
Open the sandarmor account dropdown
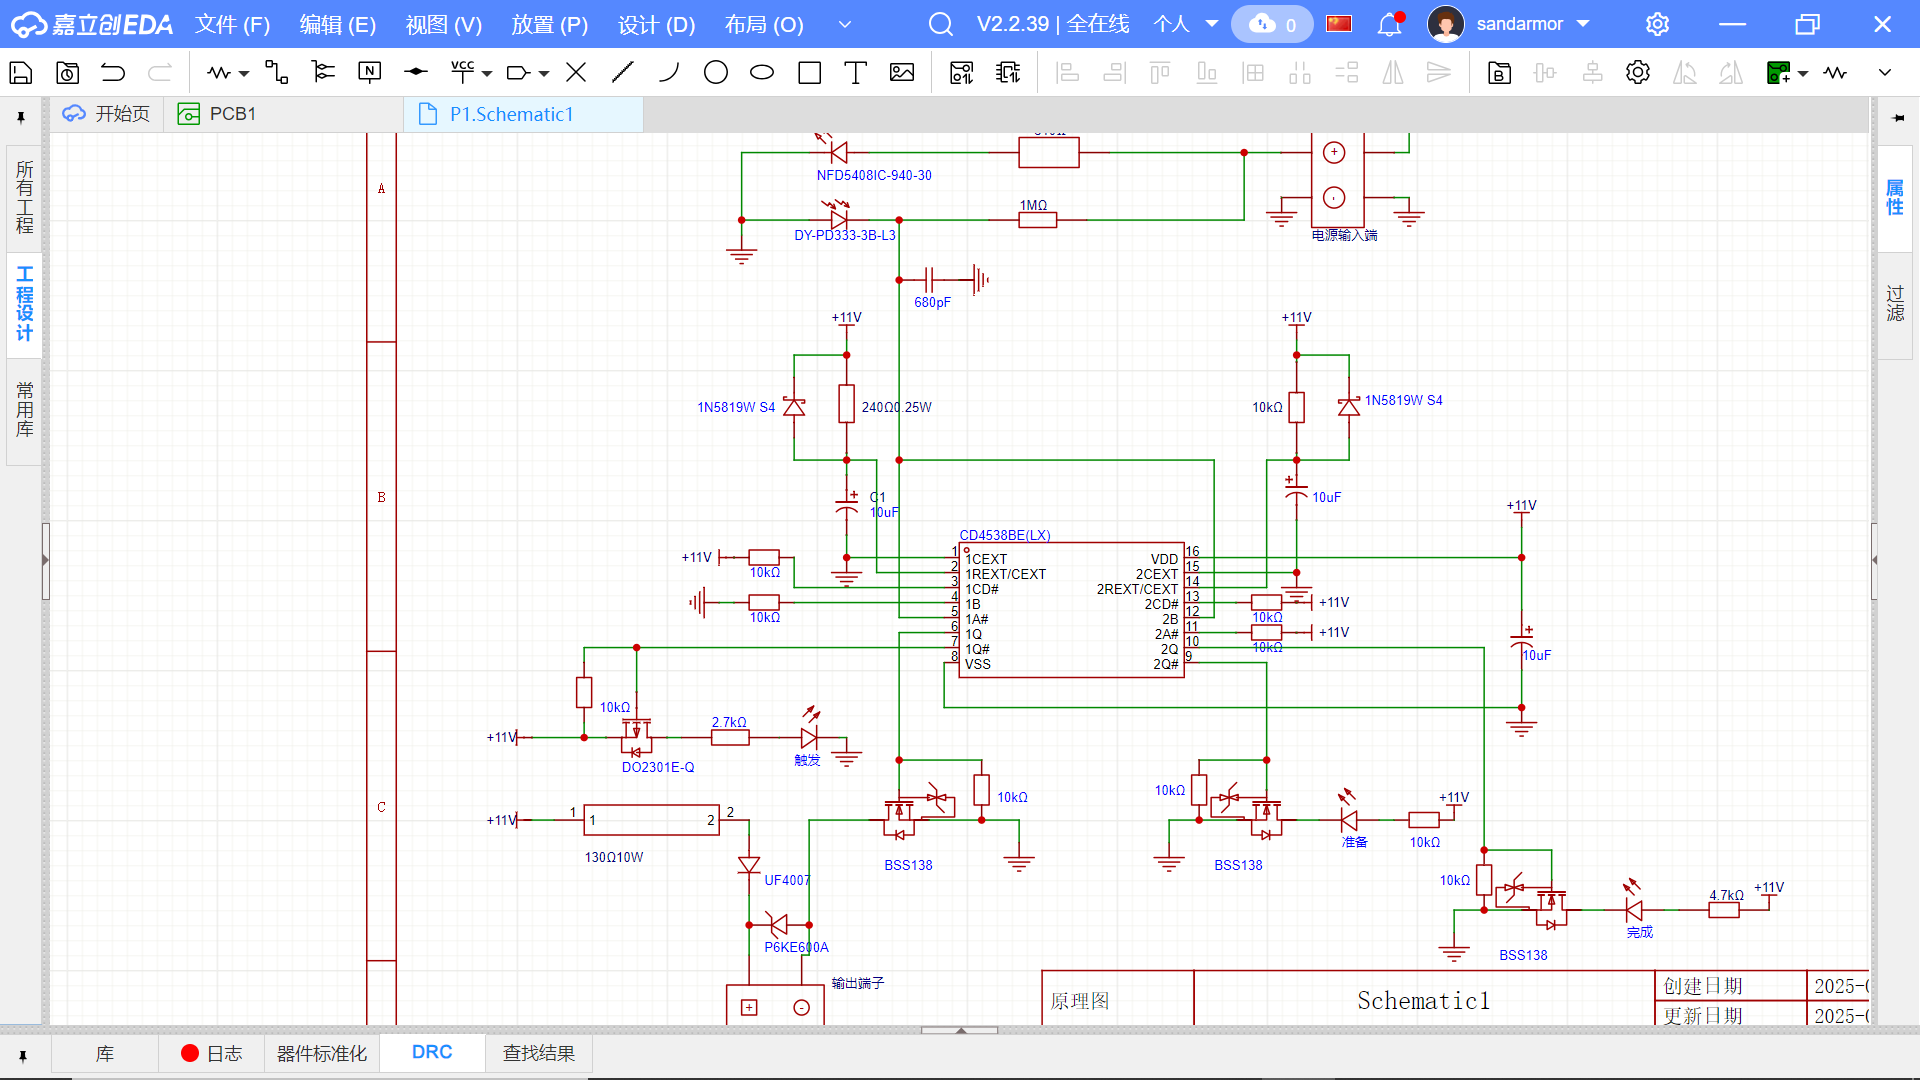point(1583,24)
